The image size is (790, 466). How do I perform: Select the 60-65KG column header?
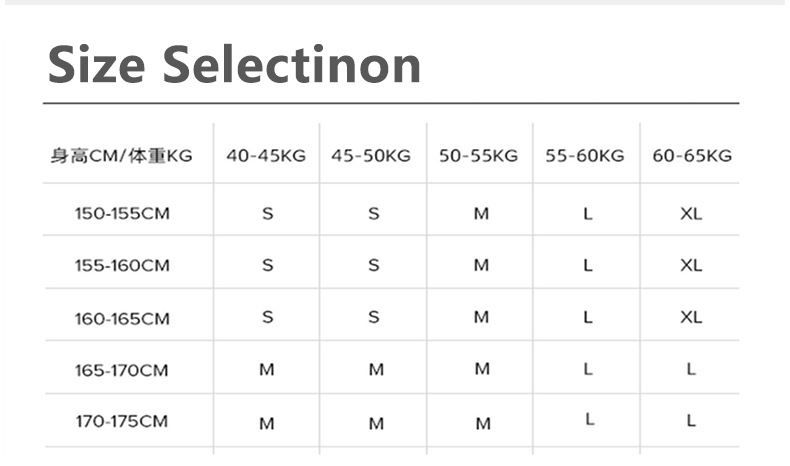(692, 156)
